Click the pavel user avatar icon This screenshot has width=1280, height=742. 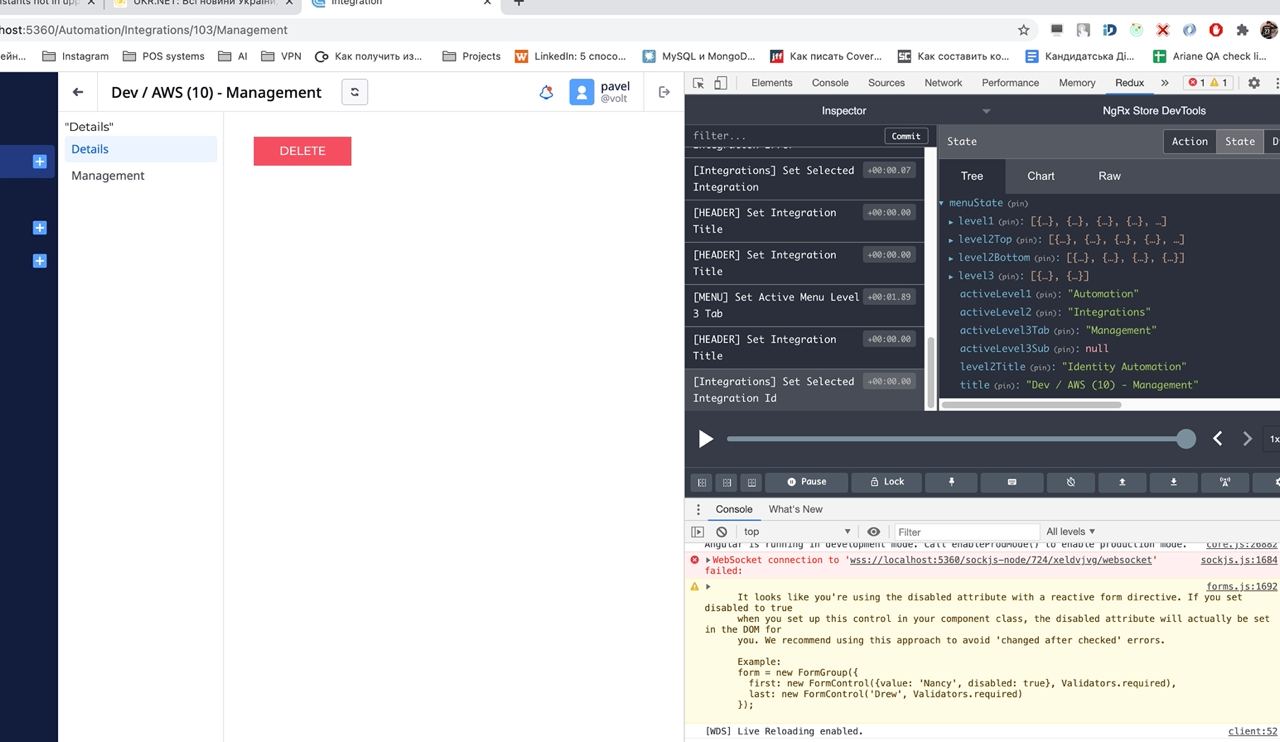tap(581, 92)
